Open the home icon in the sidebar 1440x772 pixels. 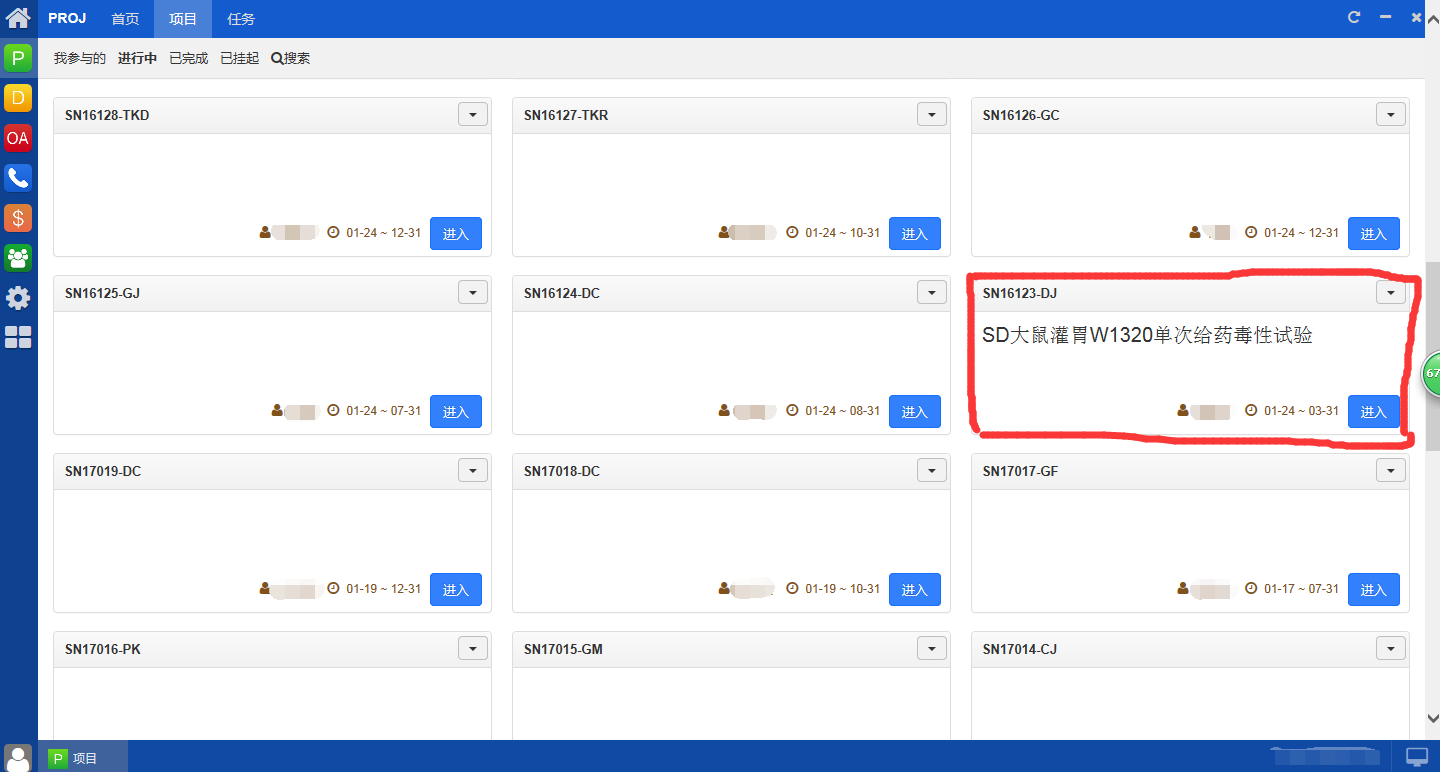[18, 17]
